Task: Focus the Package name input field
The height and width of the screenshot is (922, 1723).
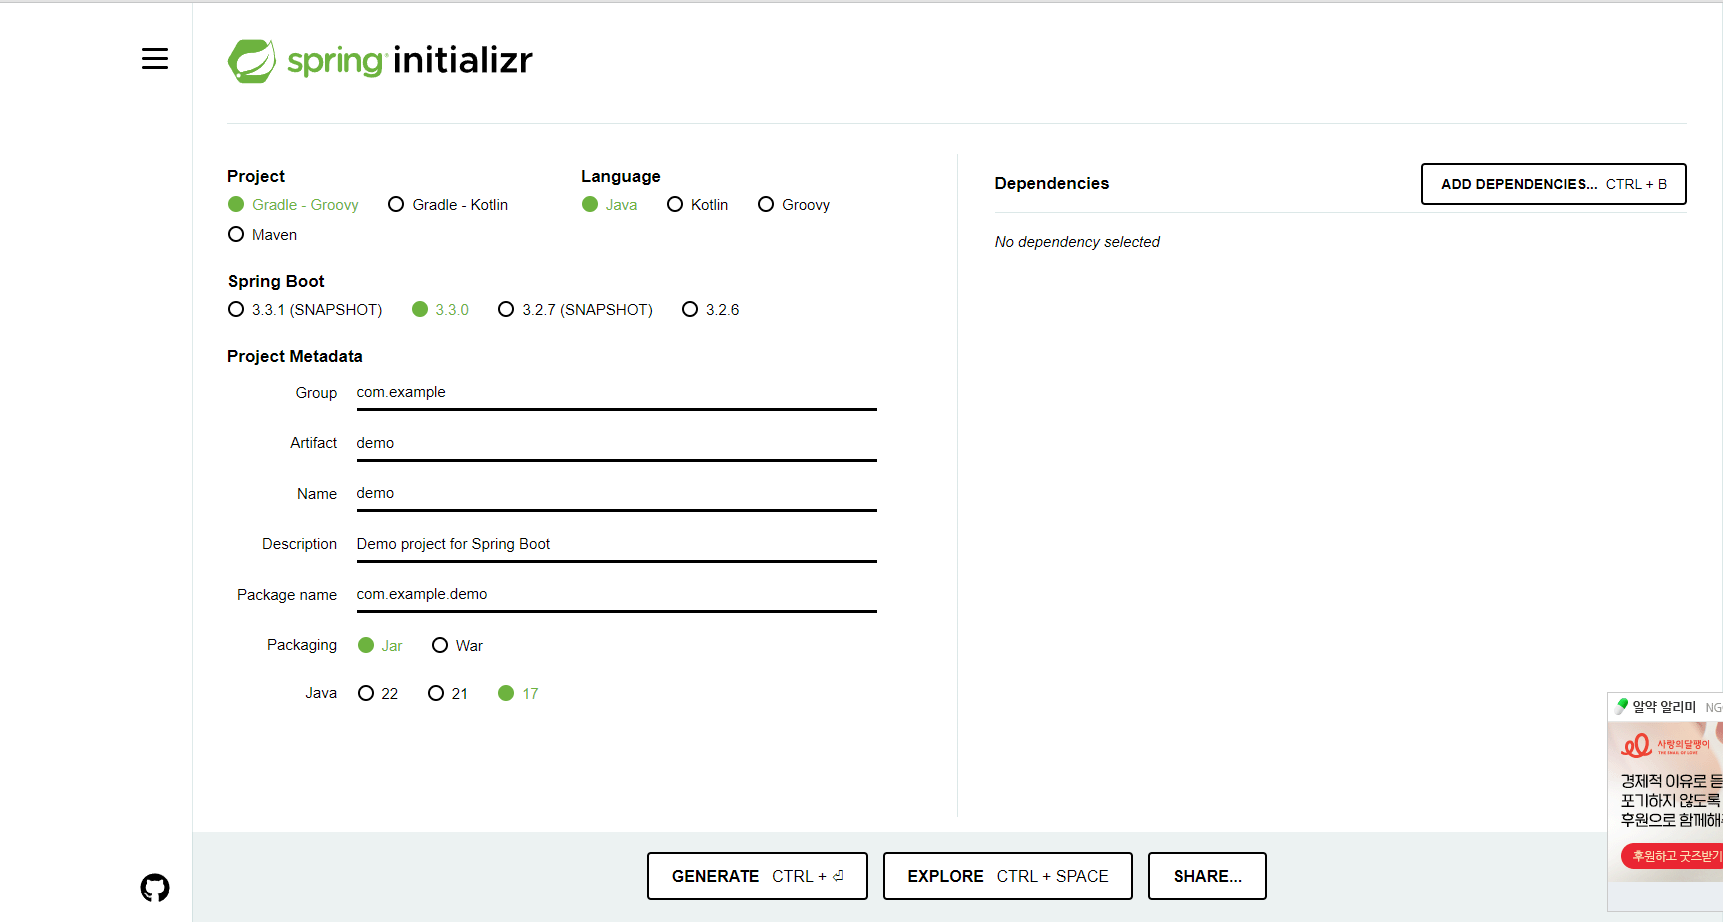Action: (616, 595)
